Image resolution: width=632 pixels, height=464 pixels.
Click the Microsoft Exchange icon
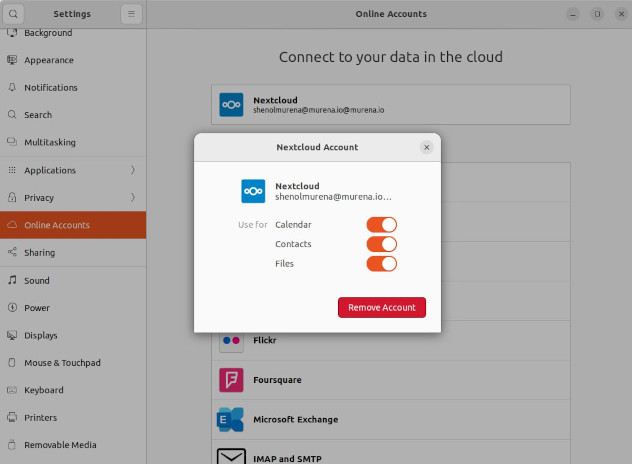[x=231, y=419]
